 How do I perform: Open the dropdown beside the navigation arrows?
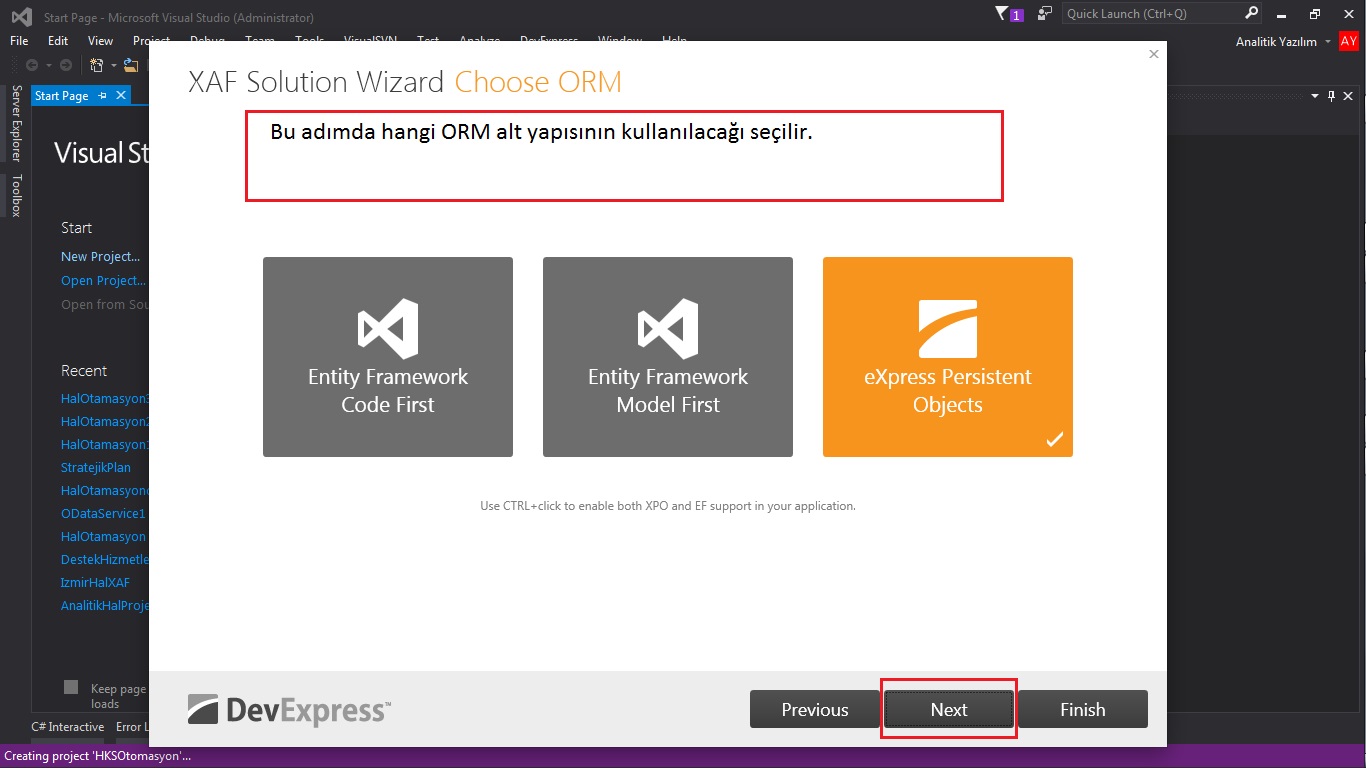[49, 65]
